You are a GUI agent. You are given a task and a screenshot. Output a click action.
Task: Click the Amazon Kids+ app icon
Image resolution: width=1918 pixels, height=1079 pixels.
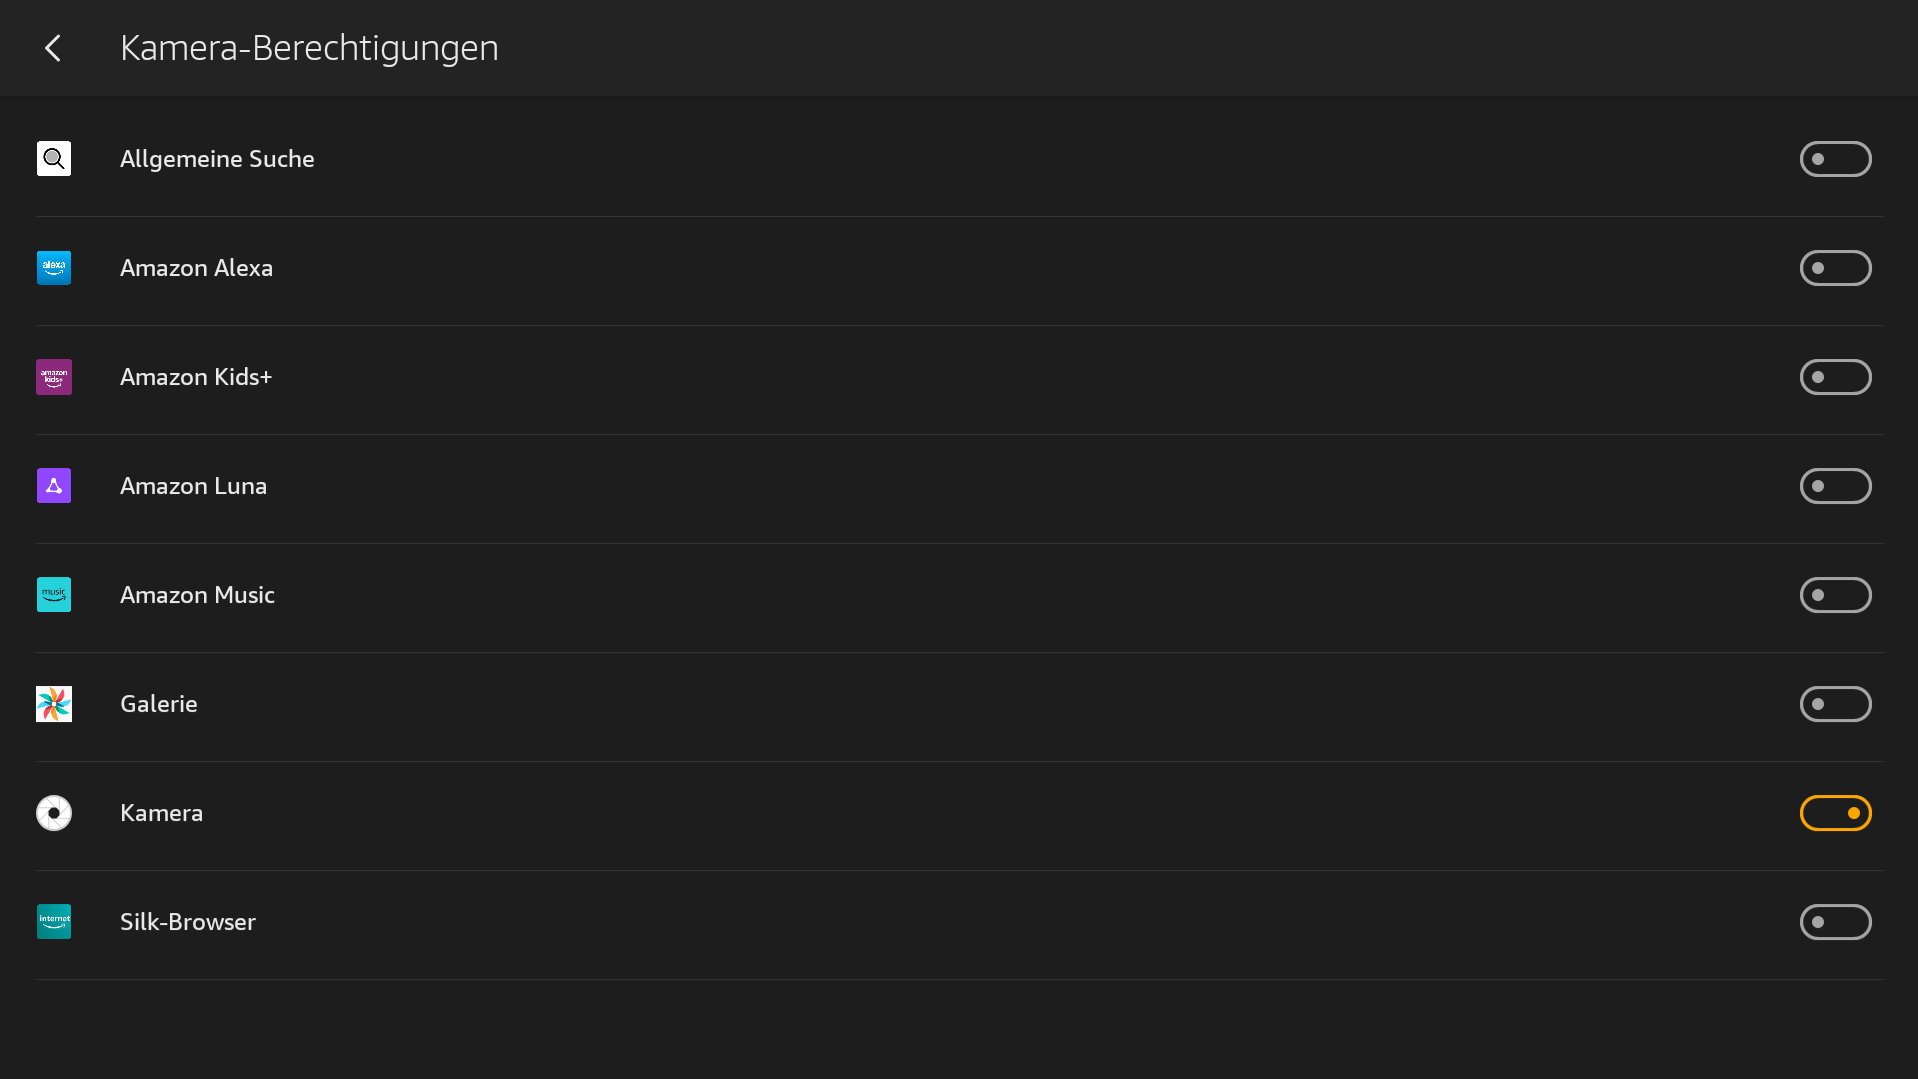click(54, 377)
